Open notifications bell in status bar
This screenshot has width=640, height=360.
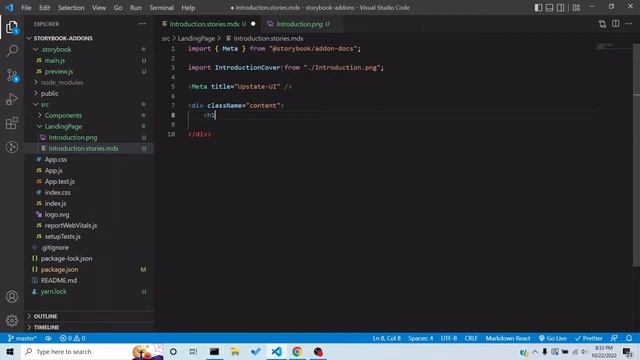(x=629, y=338)
